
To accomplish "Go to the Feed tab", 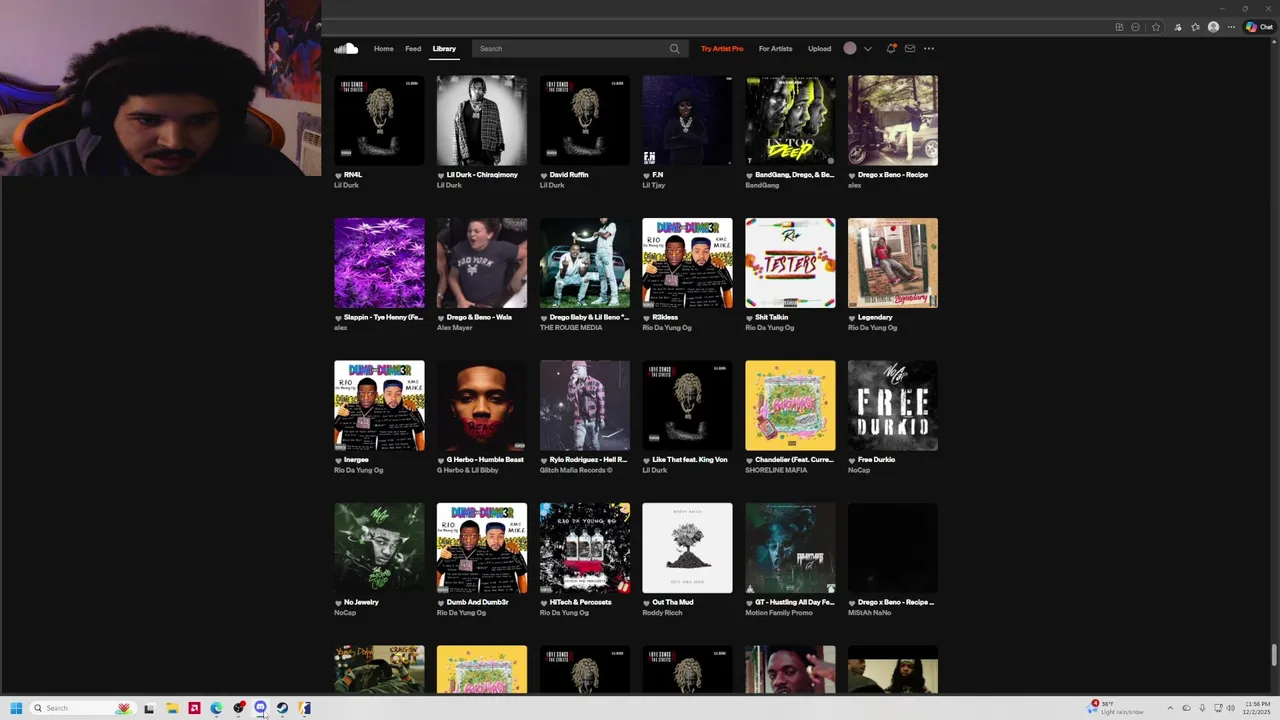I will click(413, 48).
